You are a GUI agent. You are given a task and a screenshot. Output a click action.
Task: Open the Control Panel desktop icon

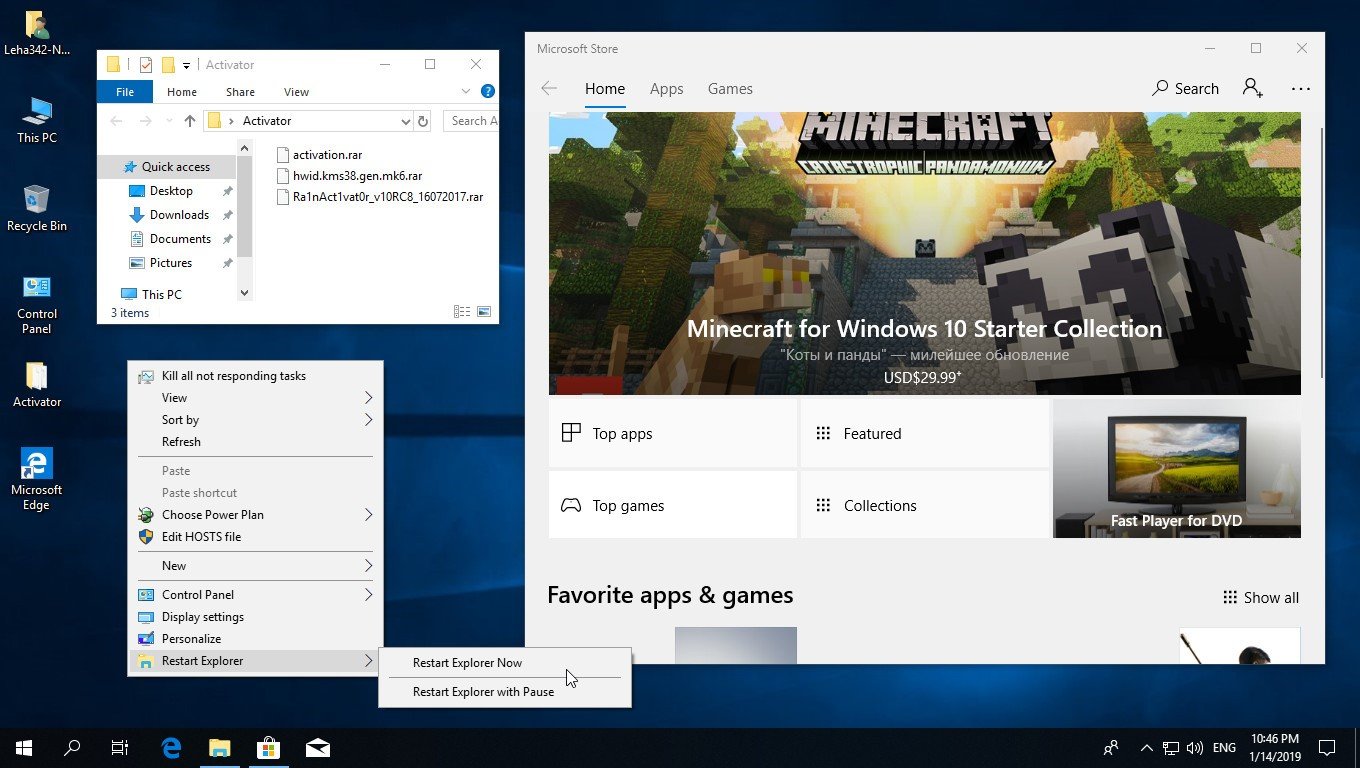[x=36, y=304]
